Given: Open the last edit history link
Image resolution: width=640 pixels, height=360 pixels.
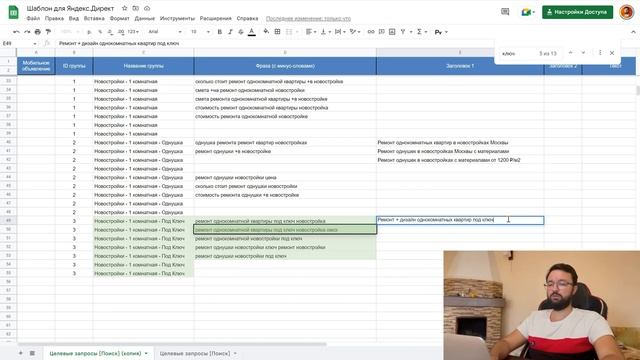Looking at the screenshot, I should coord(308,18).
